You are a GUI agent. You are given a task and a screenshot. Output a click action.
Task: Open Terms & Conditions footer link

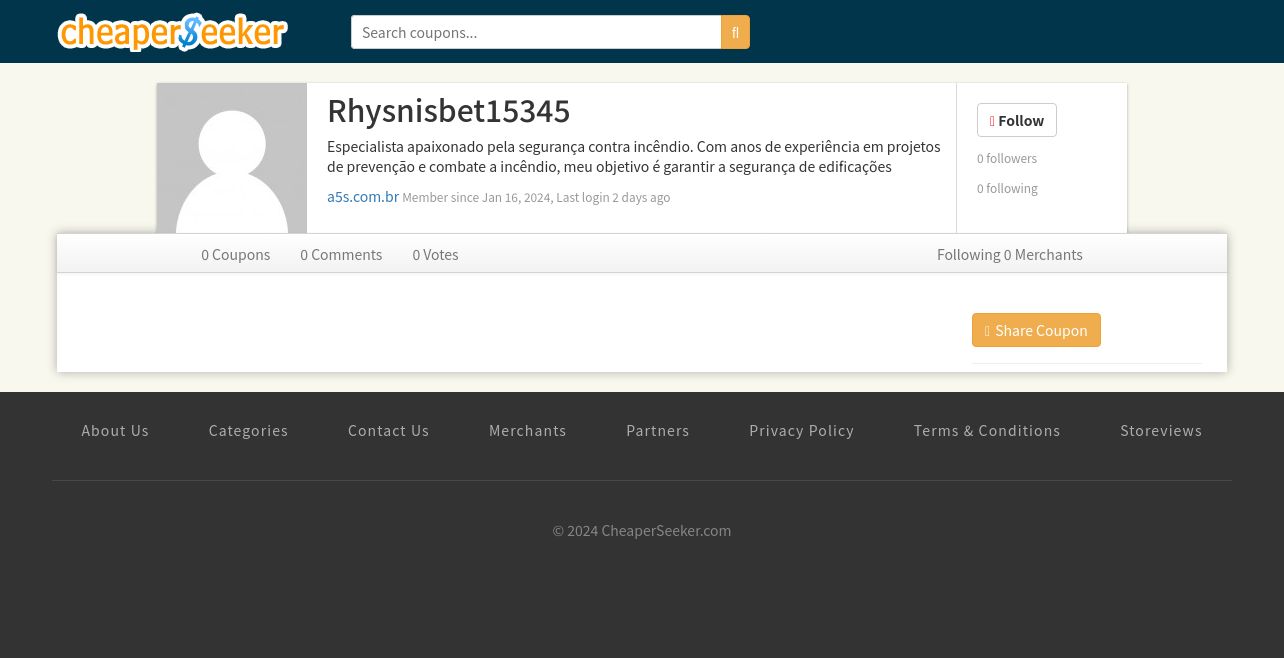[x=987, y=430]
